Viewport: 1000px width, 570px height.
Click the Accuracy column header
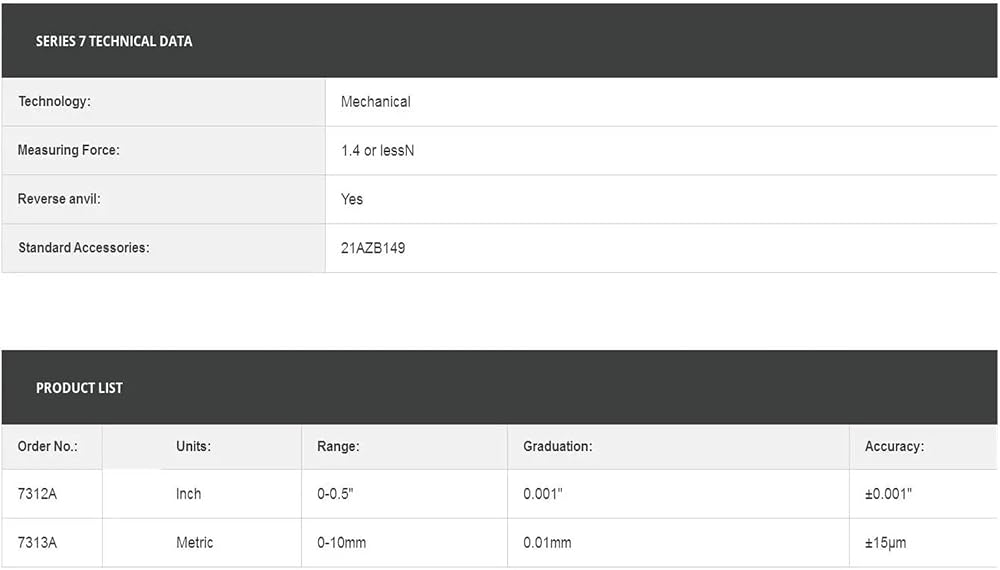[894, 446]
